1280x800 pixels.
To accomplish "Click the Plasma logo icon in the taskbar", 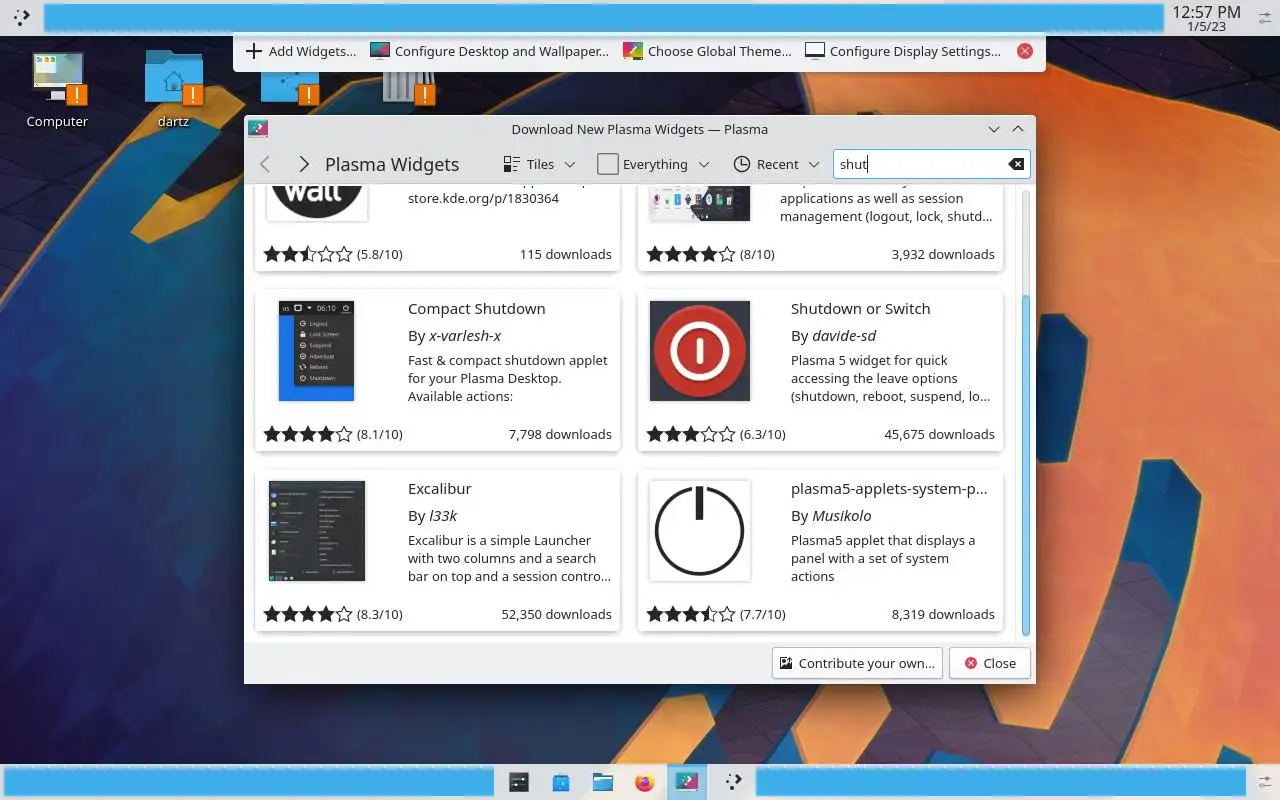I will click(x=733, y=782).
